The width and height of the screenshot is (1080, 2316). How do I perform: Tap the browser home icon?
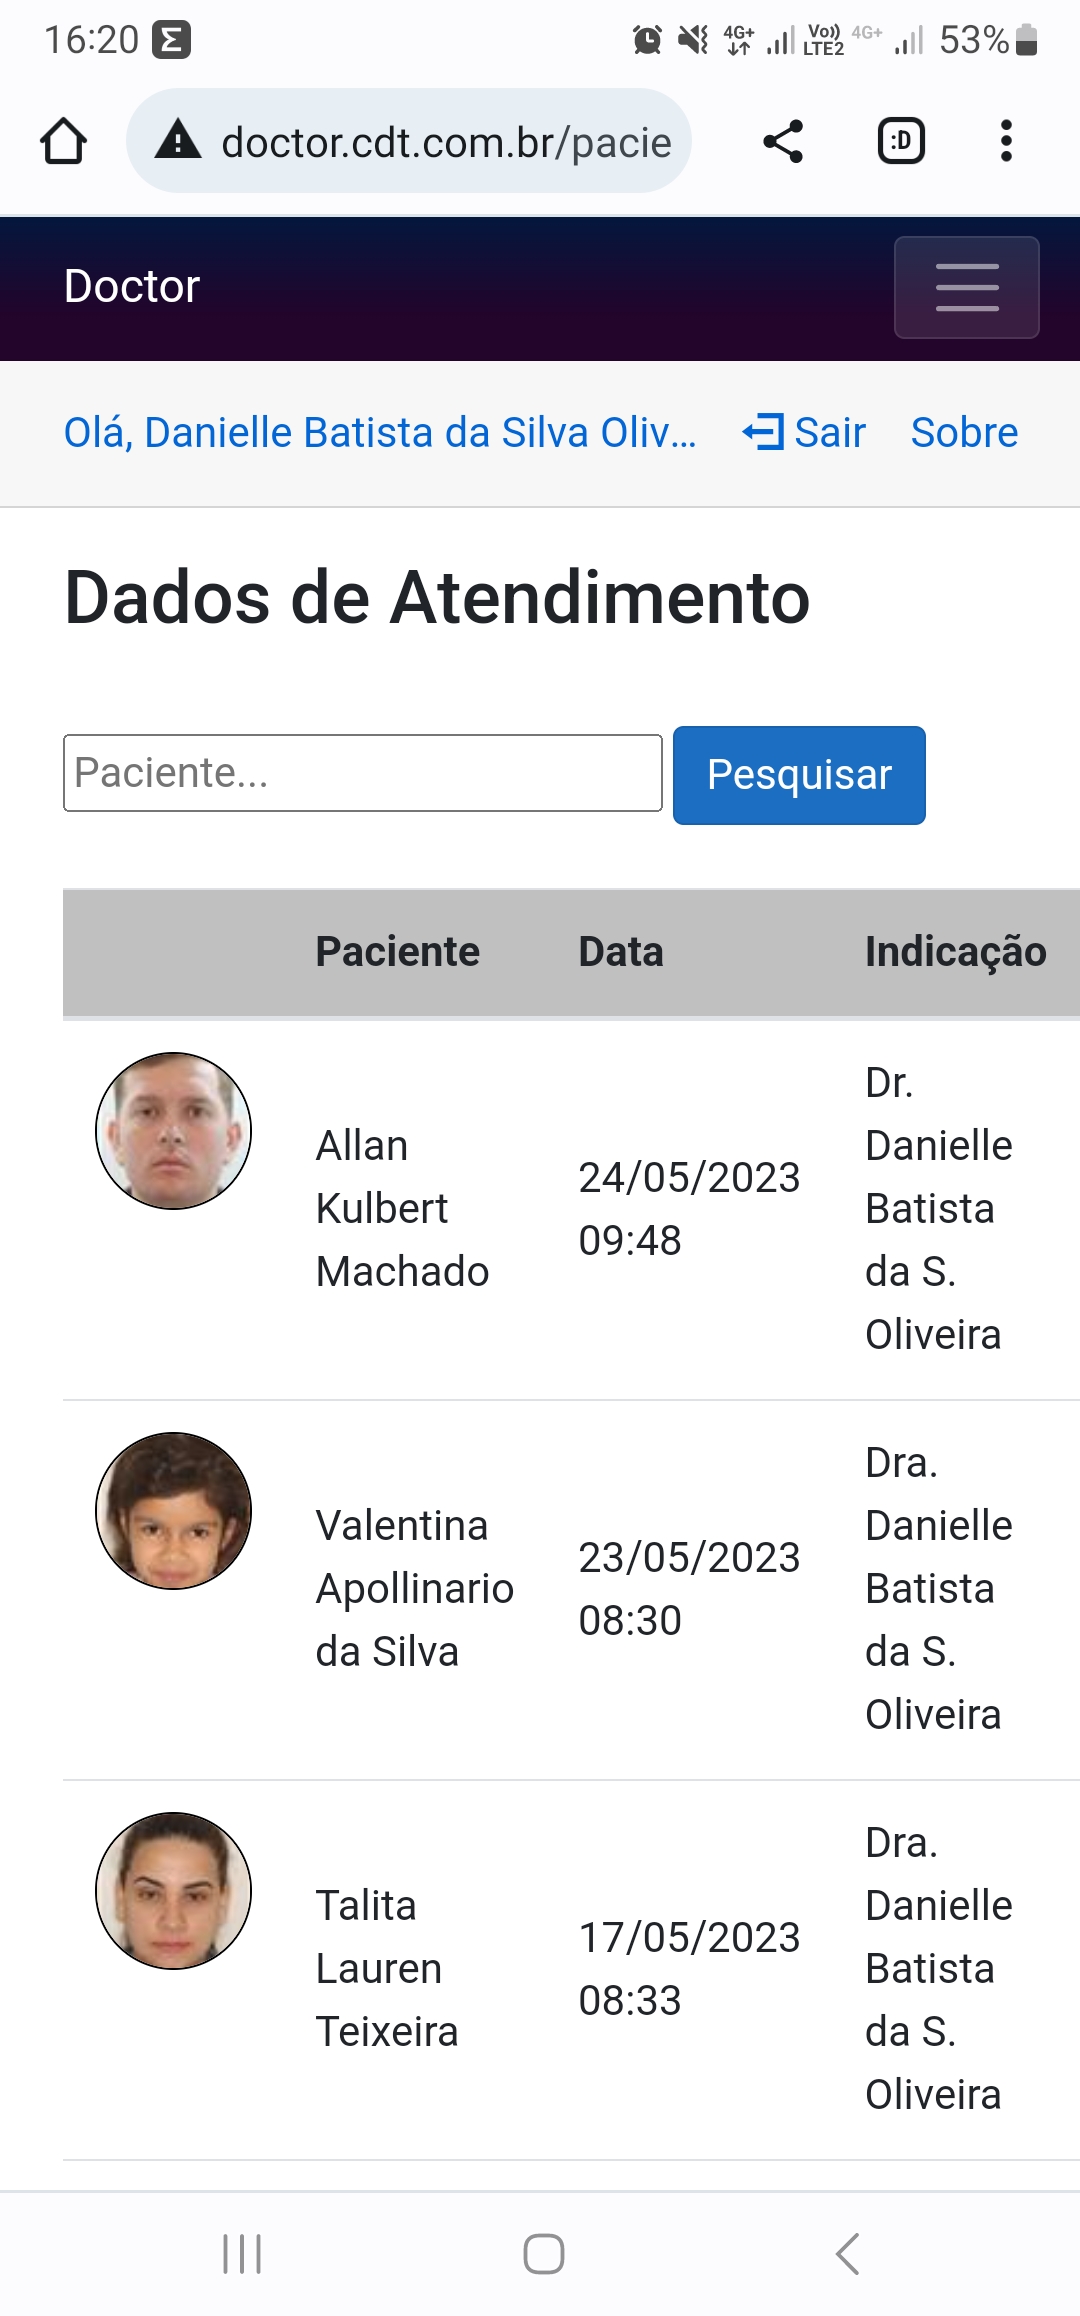click(x=63, y=141)
